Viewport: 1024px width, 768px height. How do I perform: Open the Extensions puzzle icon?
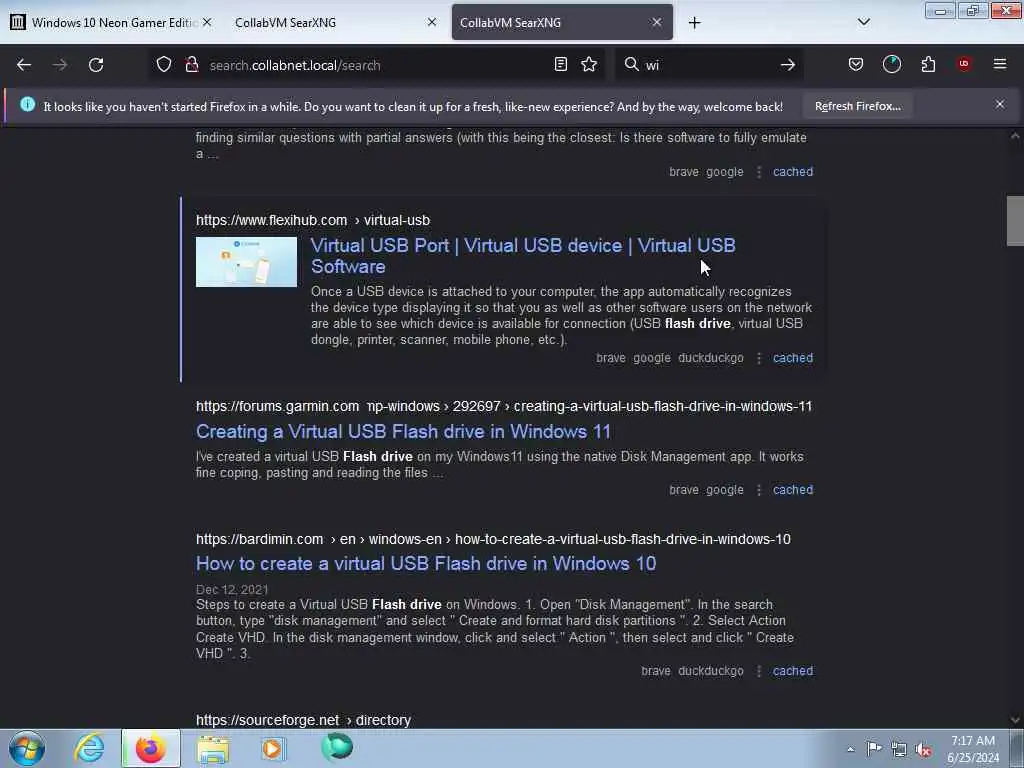pyautogui.click(x=928, y=64)
